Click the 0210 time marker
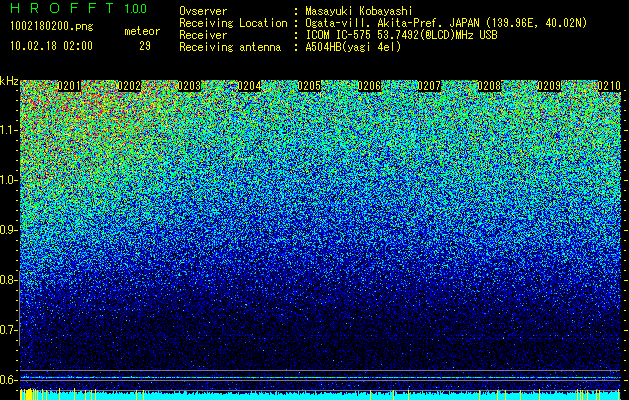629x400 pixels. pos(609,86)
